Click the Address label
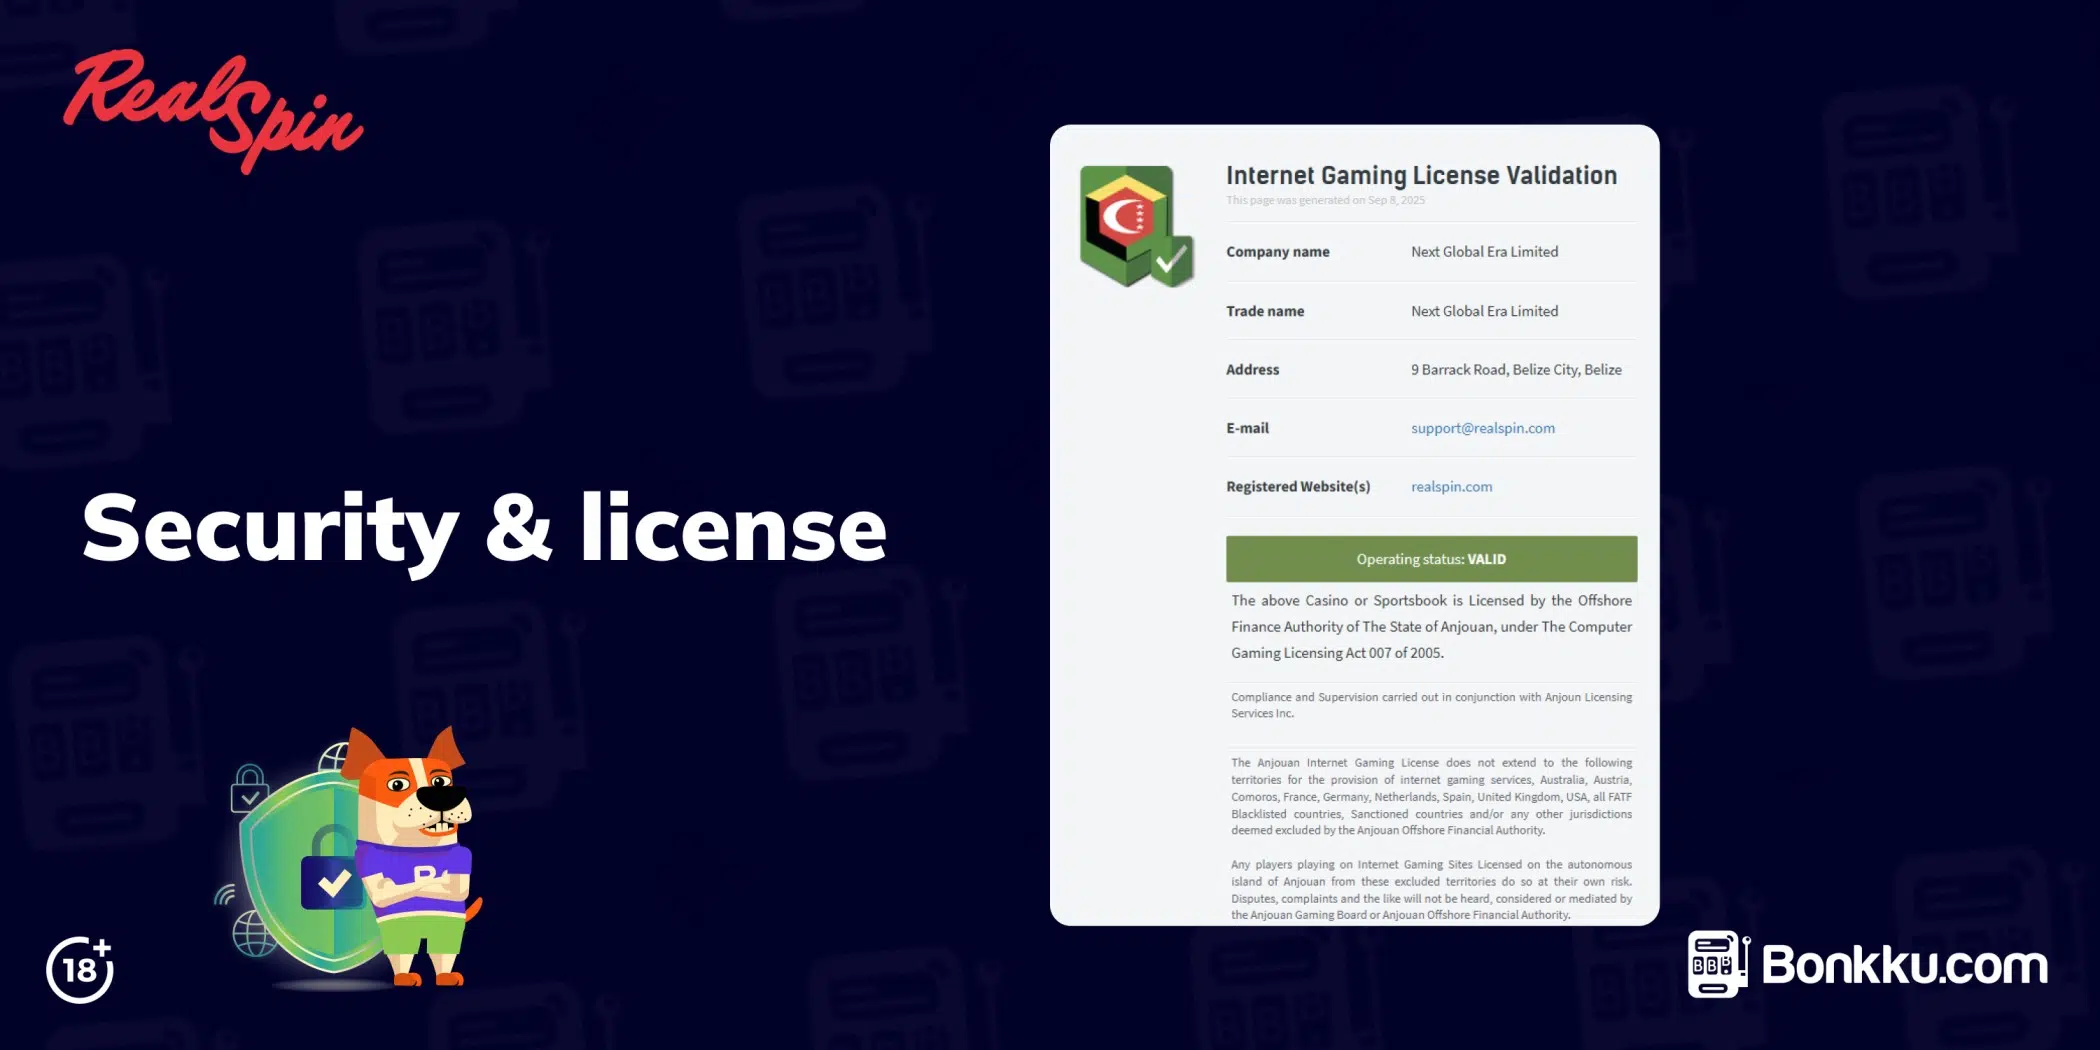Screen dimensions: 2100x1050 pyautogui.click(x=1252, y=370)
